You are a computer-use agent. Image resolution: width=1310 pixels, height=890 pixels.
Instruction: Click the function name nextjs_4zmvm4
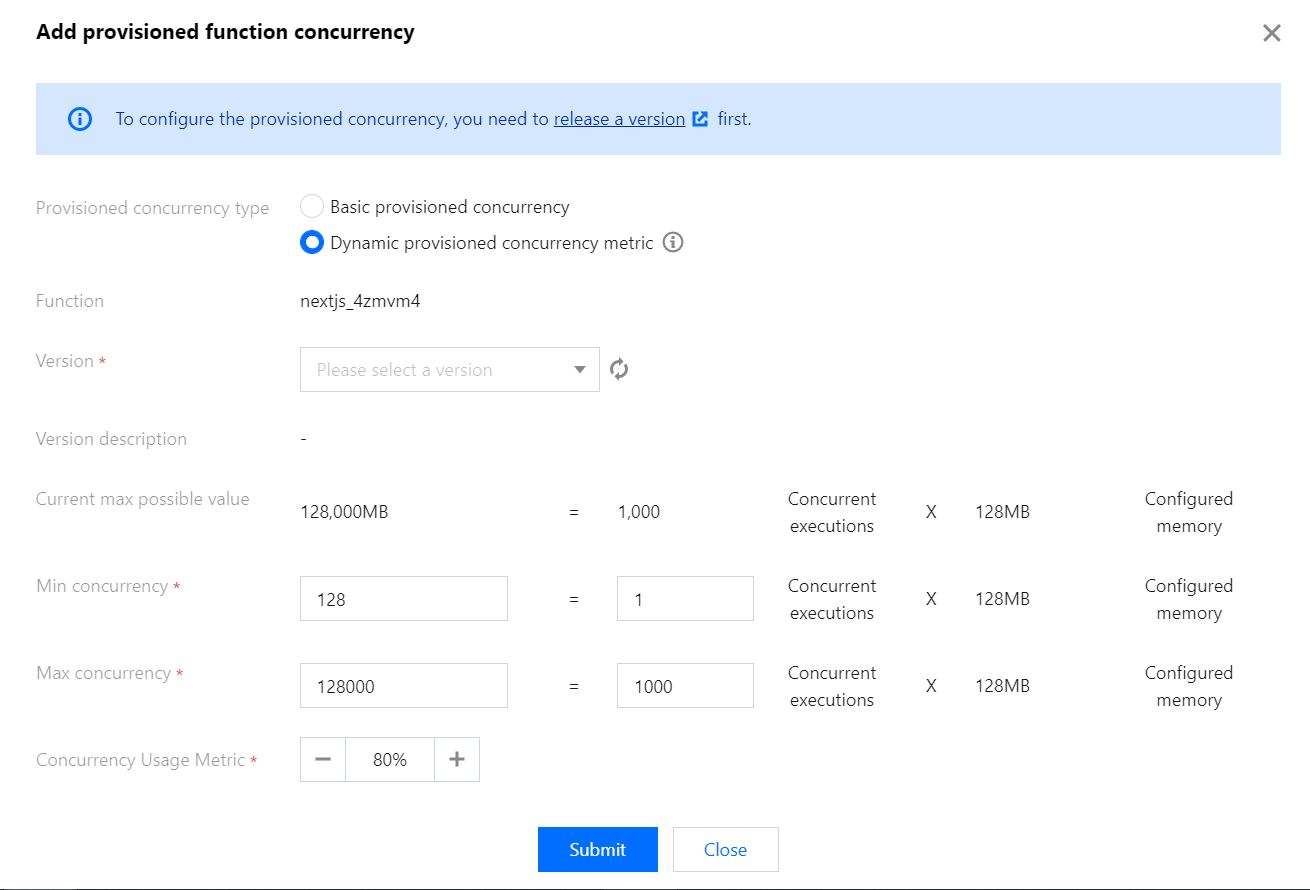(360, 301)
